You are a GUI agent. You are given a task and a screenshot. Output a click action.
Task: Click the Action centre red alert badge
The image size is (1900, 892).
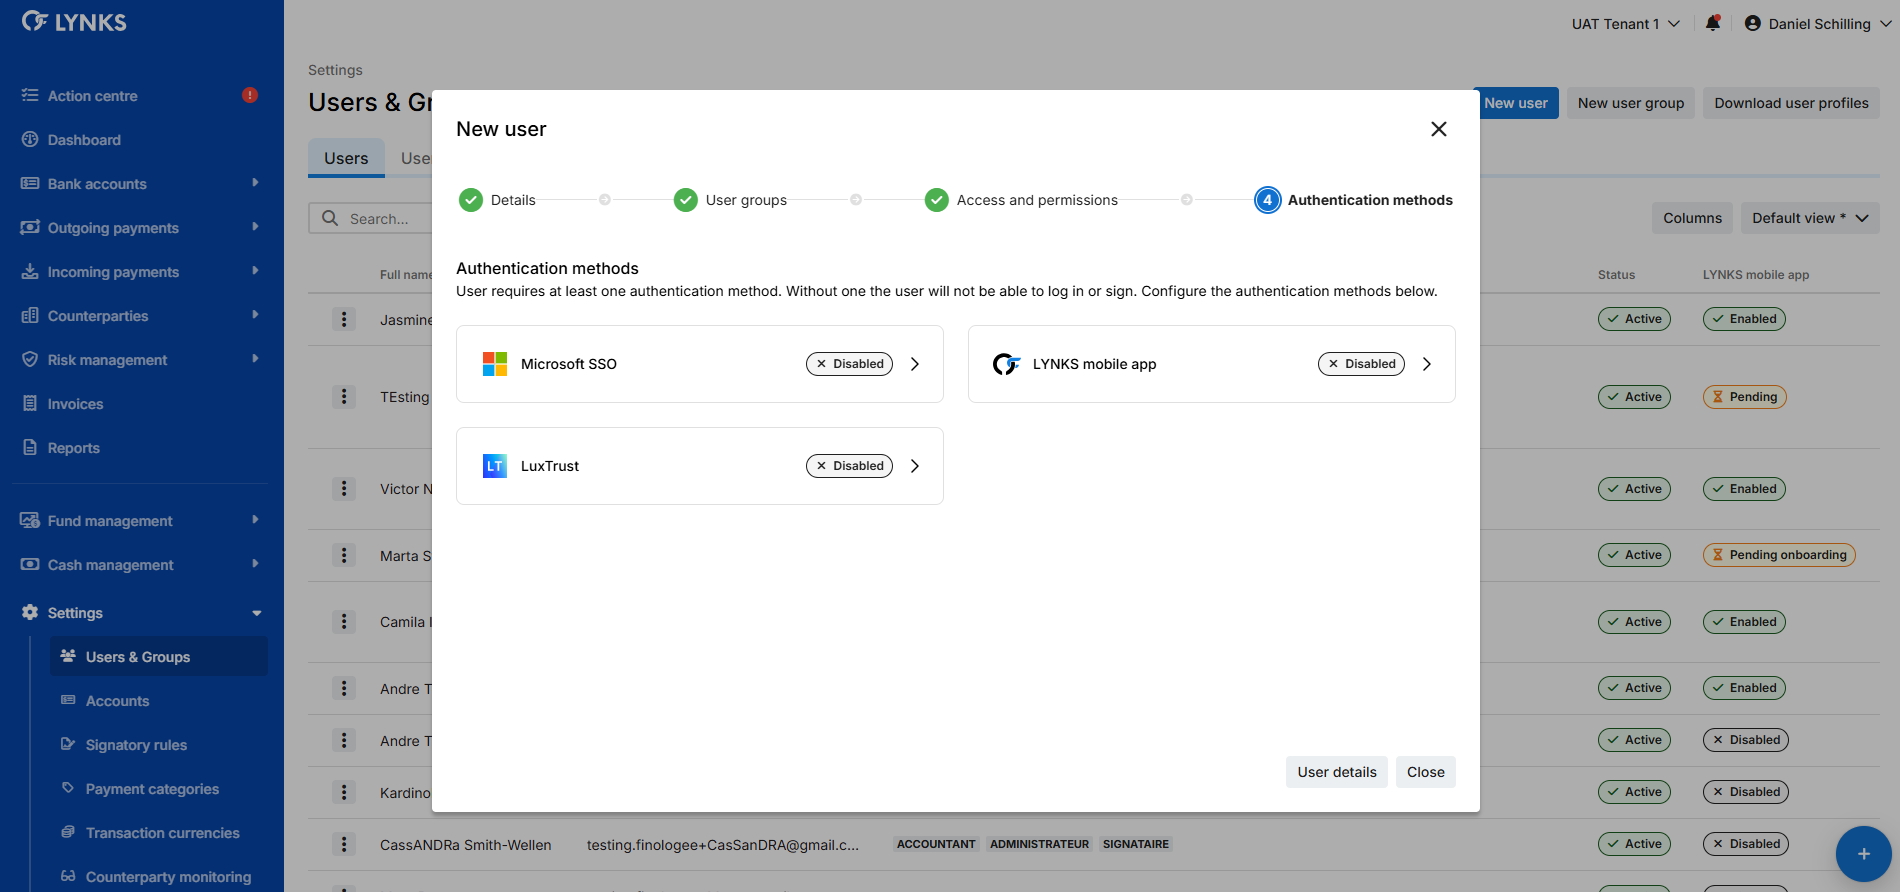[250, 95]
